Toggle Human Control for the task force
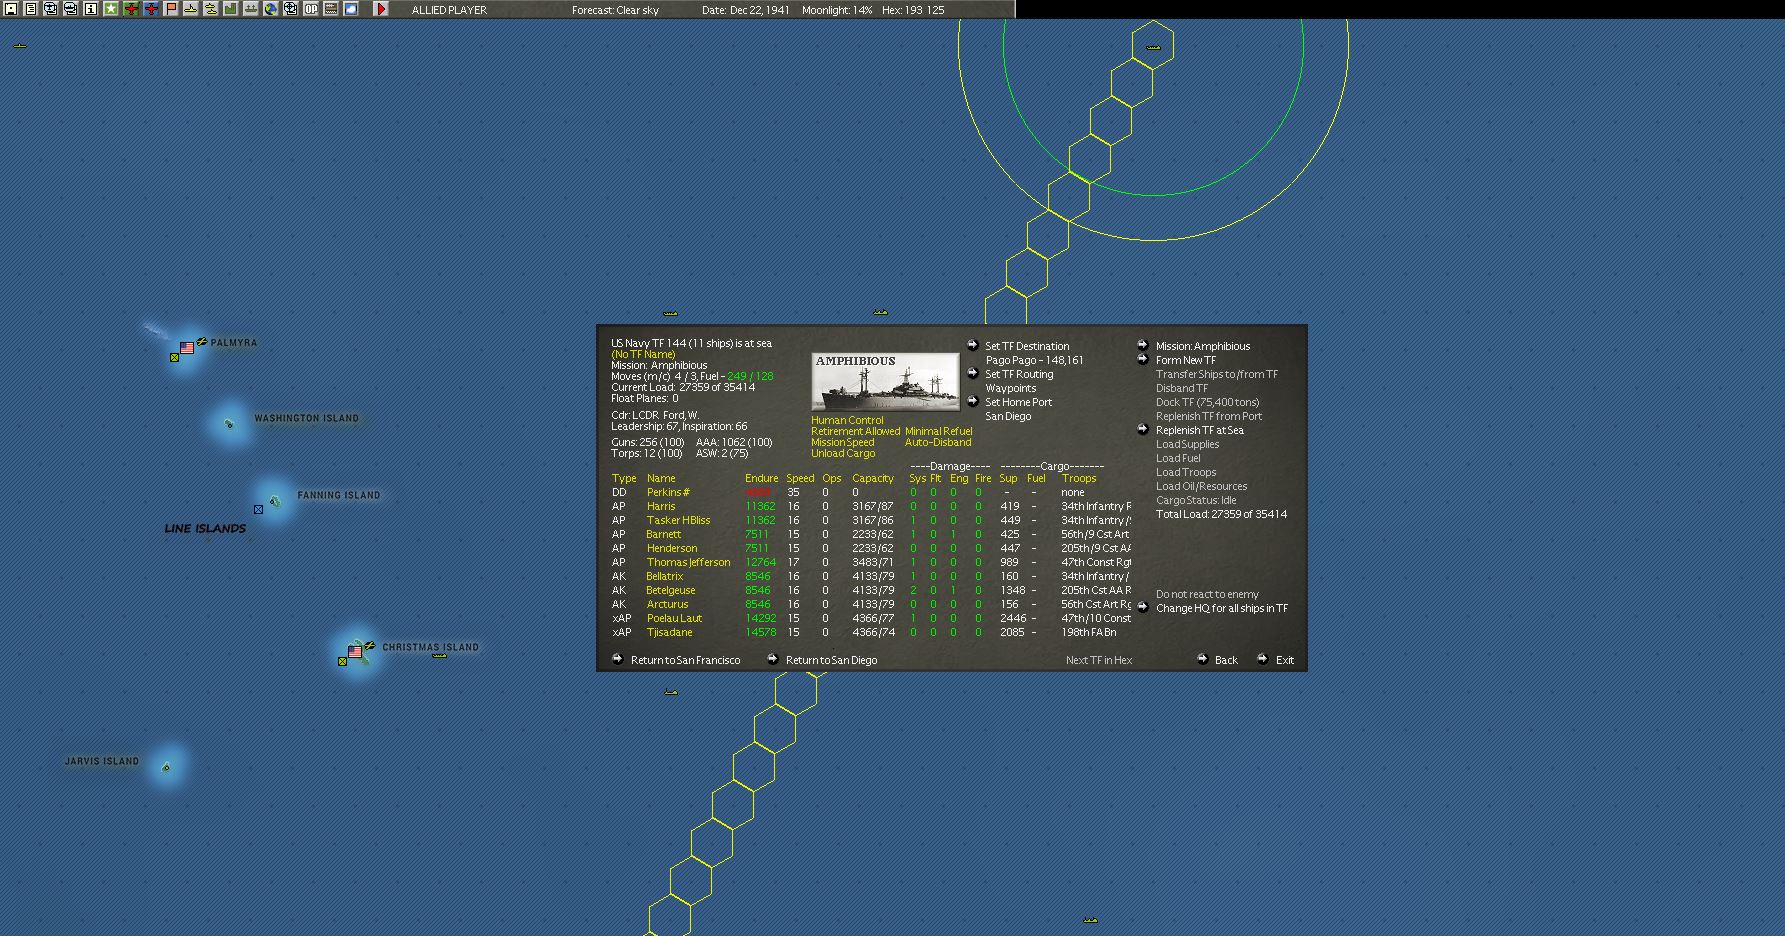The width and height of the screenshot is (1785, 936). (847, 420)
